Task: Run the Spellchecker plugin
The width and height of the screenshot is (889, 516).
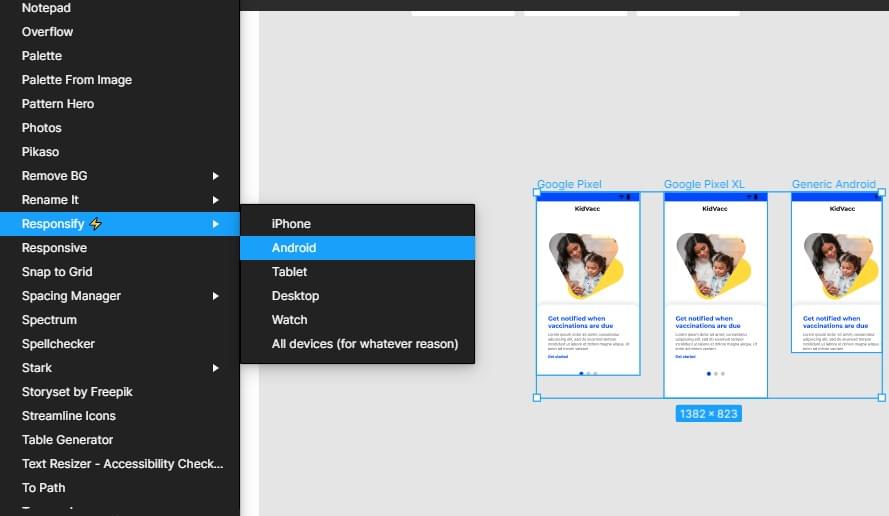Action: coord(58,344)
